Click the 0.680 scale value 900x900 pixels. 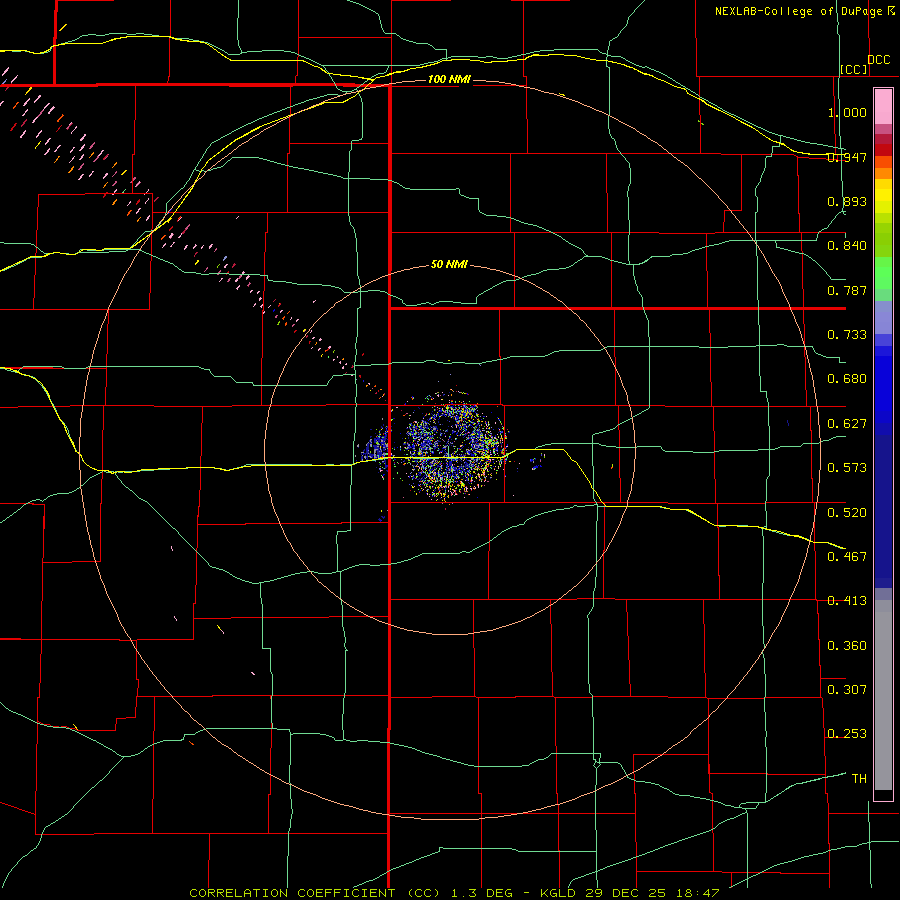tap(847, 379)
